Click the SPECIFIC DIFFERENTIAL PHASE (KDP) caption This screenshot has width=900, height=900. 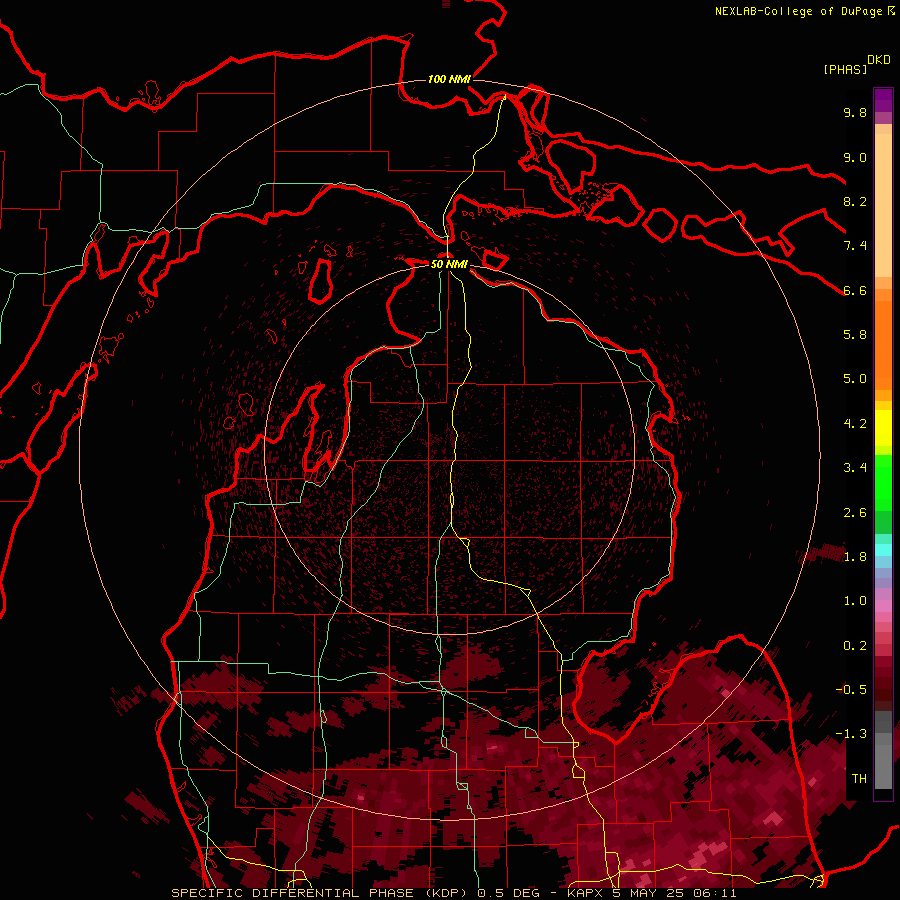tap(320, 893)
